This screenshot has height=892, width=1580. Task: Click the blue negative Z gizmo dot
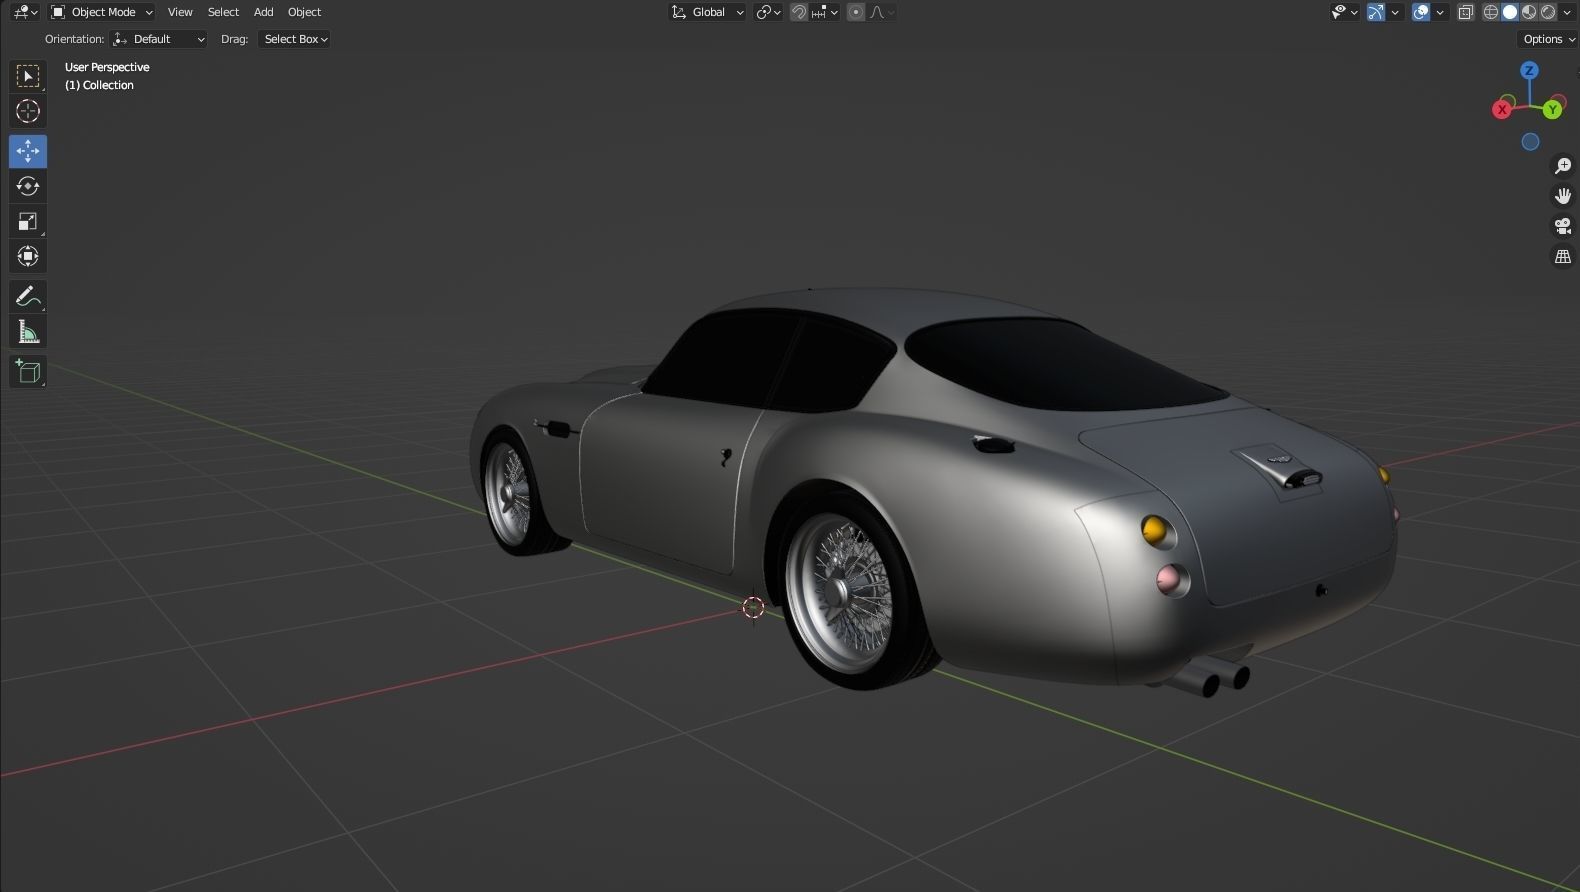point(1530,142)
